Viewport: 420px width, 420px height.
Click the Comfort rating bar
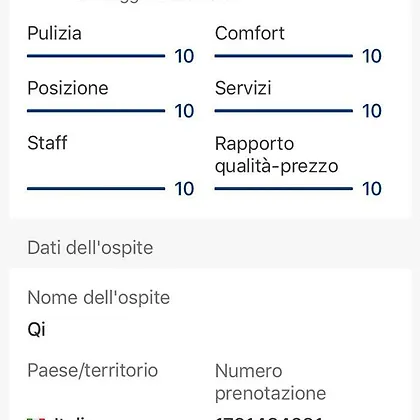point(284,56)
